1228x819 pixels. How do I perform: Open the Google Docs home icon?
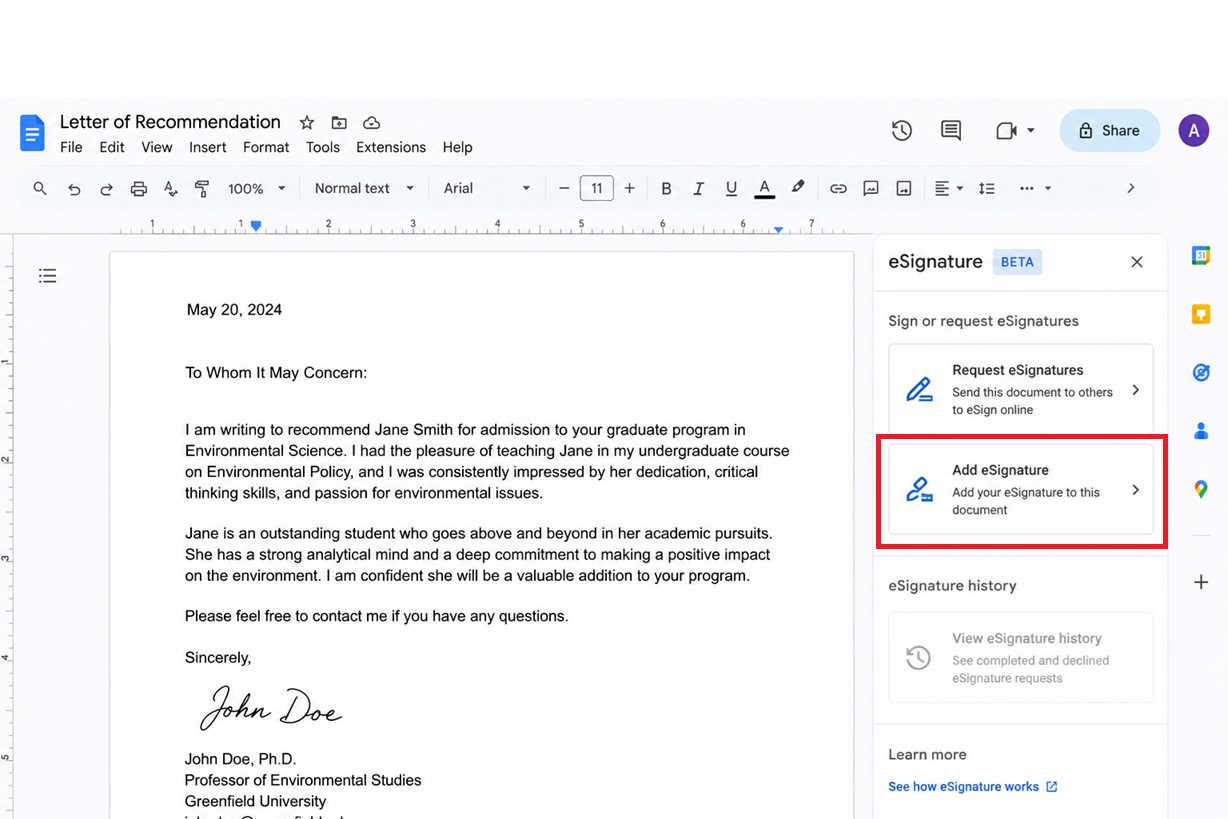(x=32, y=133)
